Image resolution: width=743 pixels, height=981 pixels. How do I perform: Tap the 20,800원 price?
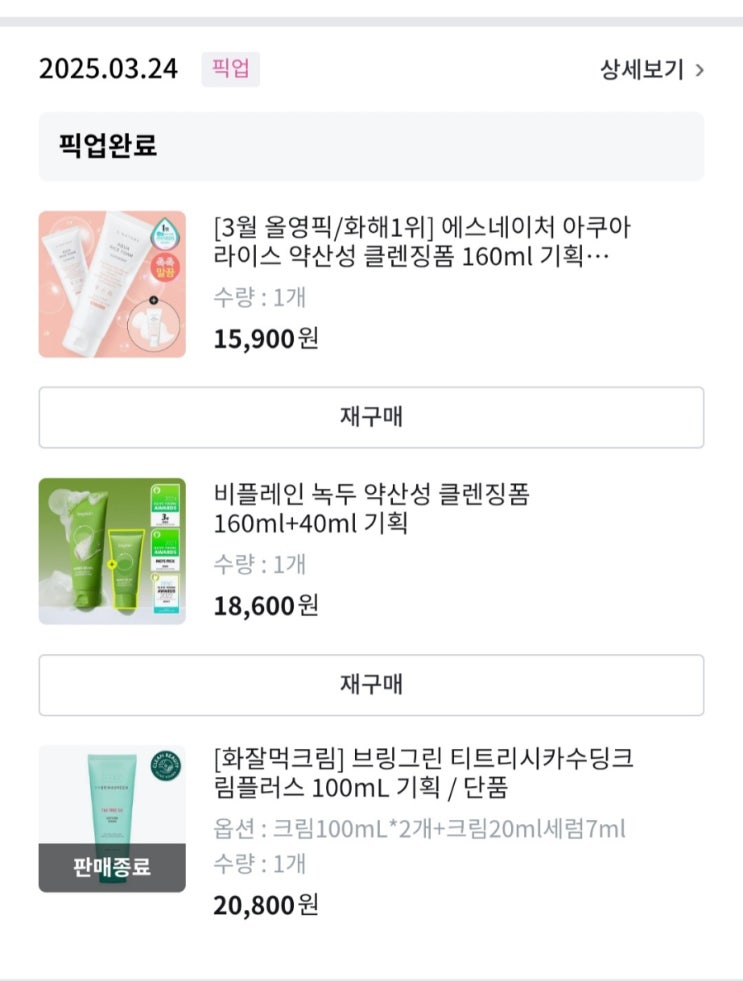(x=266, y=905)
